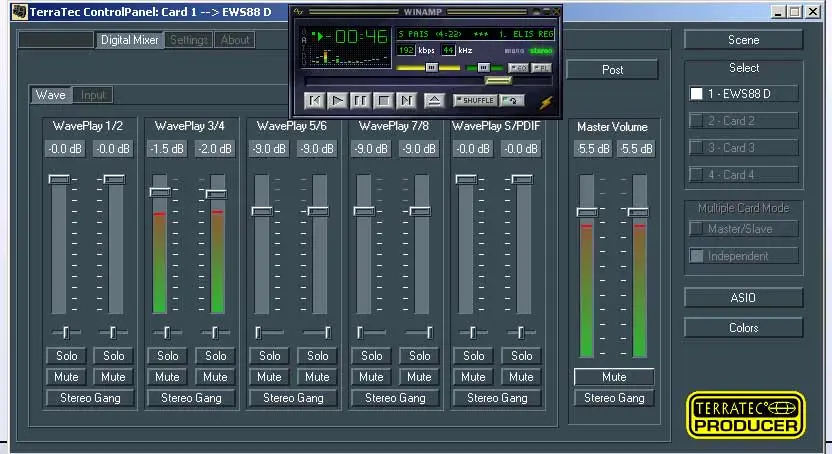Screen dimensions: 832x454
Task: Toggle Stereo Gang for Master Volume
Action: (614, 398)
